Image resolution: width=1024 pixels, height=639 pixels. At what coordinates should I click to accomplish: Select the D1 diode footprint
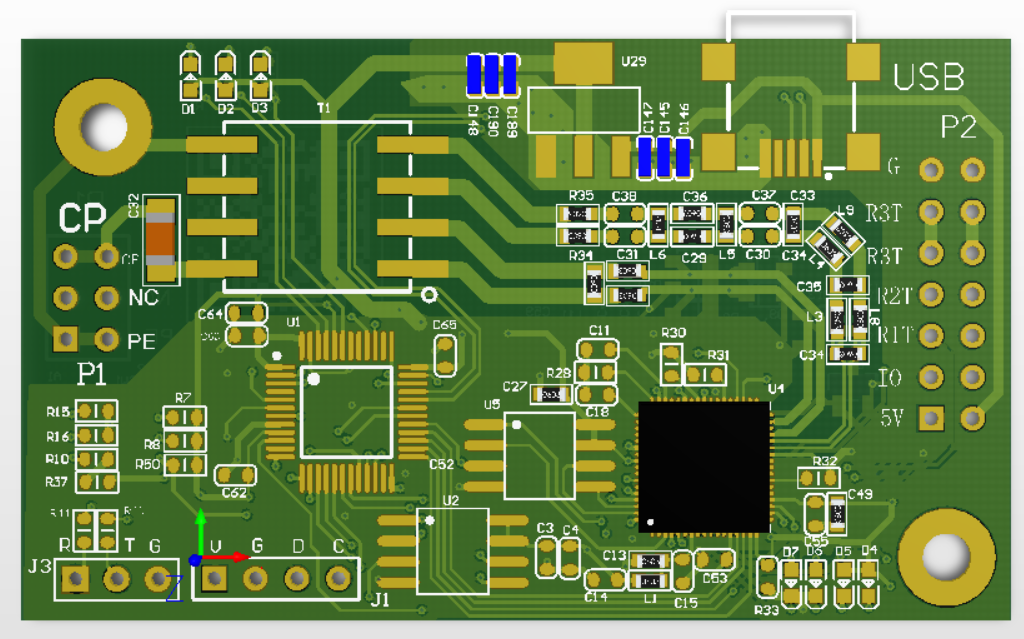tap(190, 75)
